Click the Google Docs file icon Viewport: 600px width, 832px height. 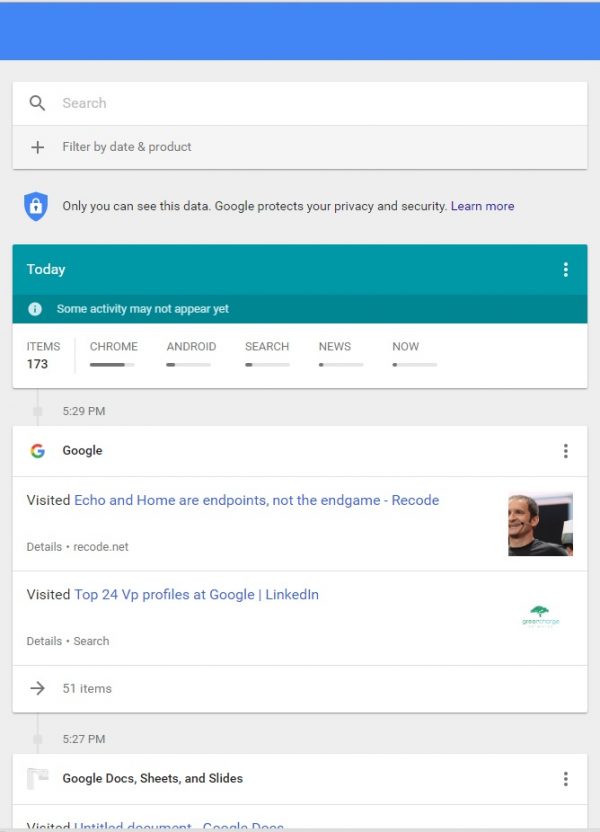pyautogui.click(x=38, y=778)
